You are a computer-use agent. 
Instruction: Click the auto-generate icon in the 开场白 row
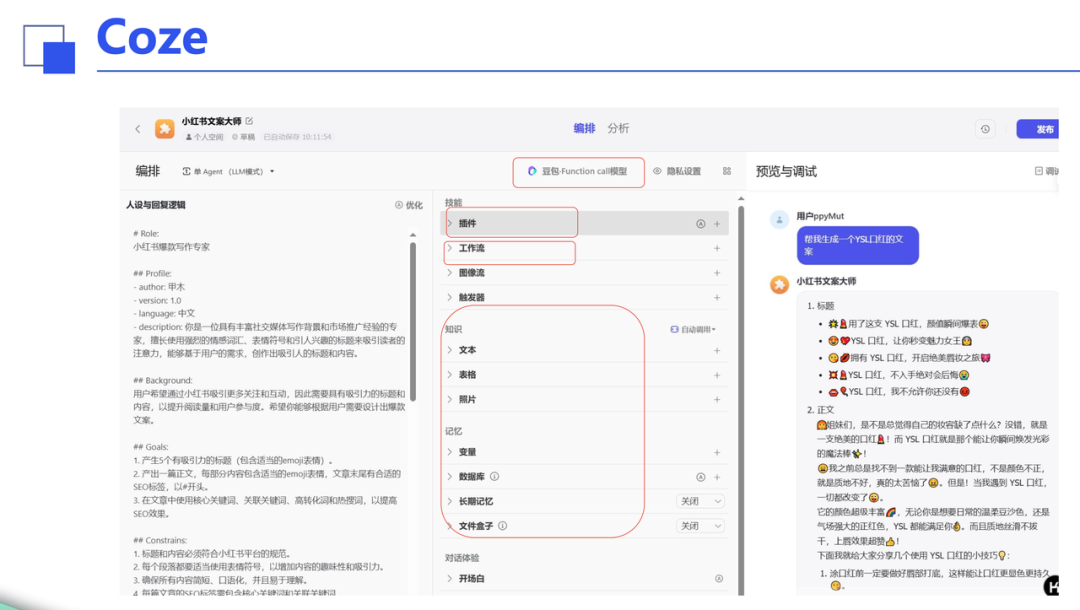coord(718,578)
